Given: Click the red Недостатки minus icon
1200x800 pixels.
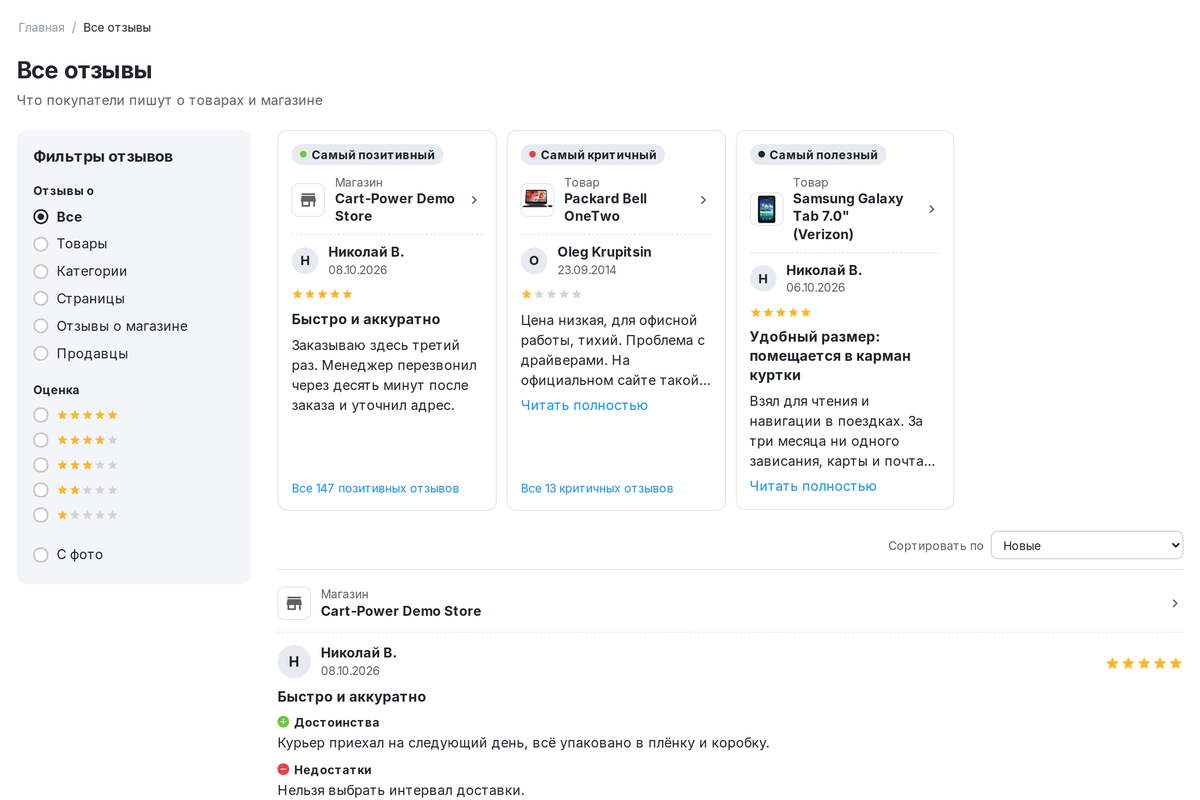Looking at the screenshot, I should click(x=283, y=770).
